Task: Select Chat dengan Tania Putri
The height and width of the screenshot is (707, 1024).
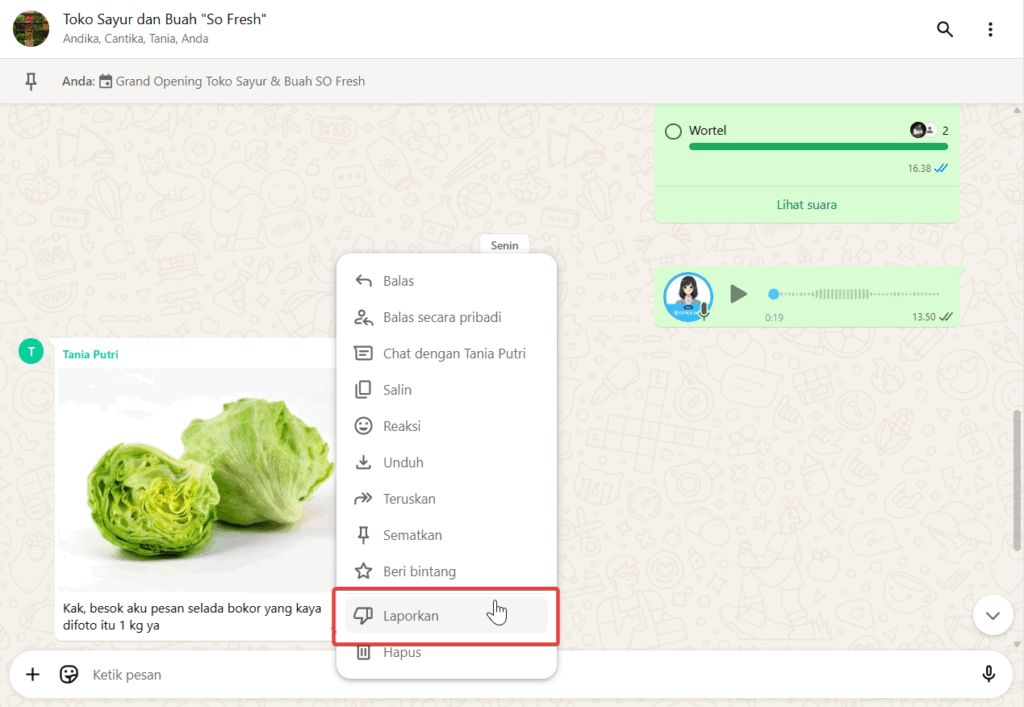Action: (453, 353)
